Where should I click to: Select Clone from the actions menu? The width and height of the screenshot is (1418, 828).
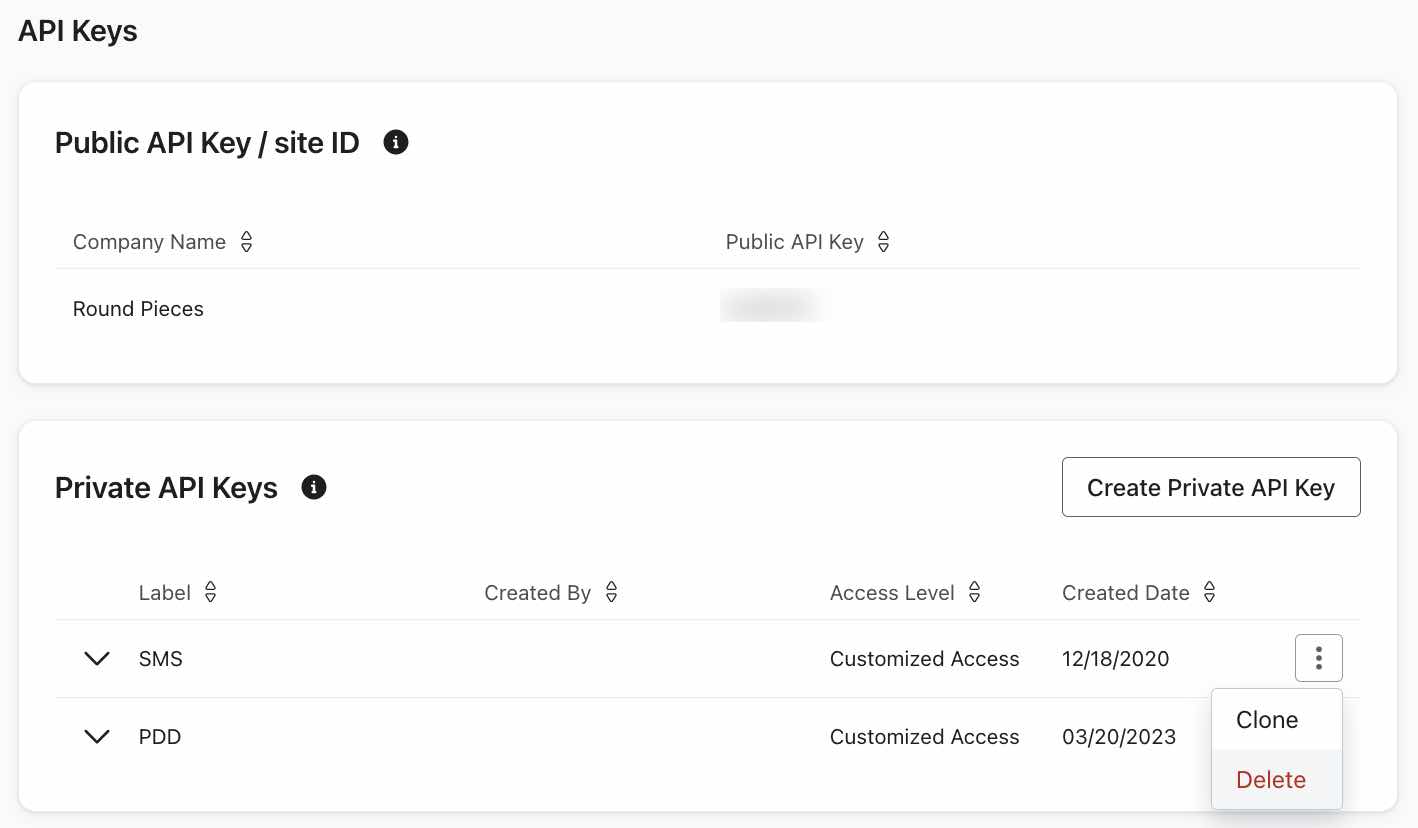tap(1266, 719)
